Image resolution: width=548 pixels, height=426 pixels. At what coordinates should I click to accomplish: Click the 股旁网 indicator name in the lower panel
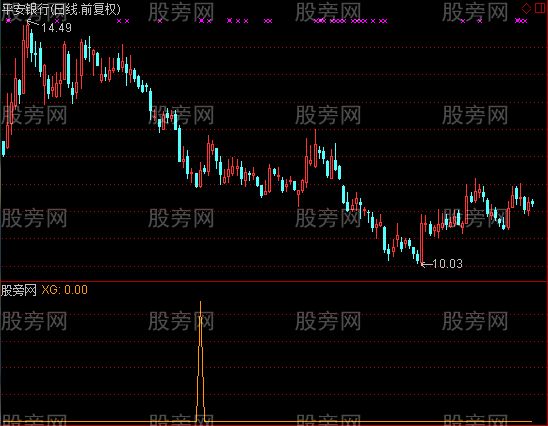pos(19,290)
